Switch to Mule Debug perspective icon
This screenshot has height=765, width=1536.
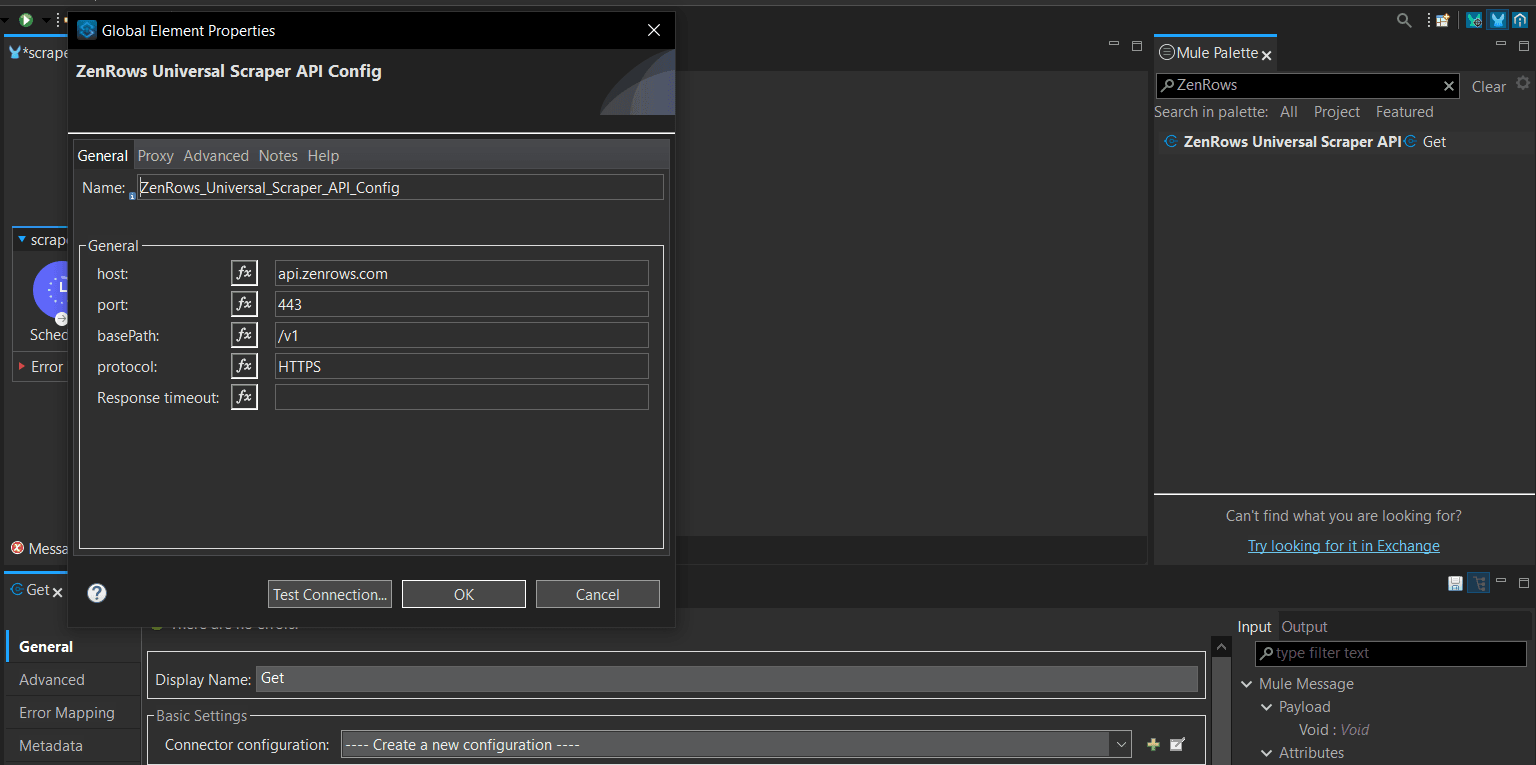pos(1474,20)
